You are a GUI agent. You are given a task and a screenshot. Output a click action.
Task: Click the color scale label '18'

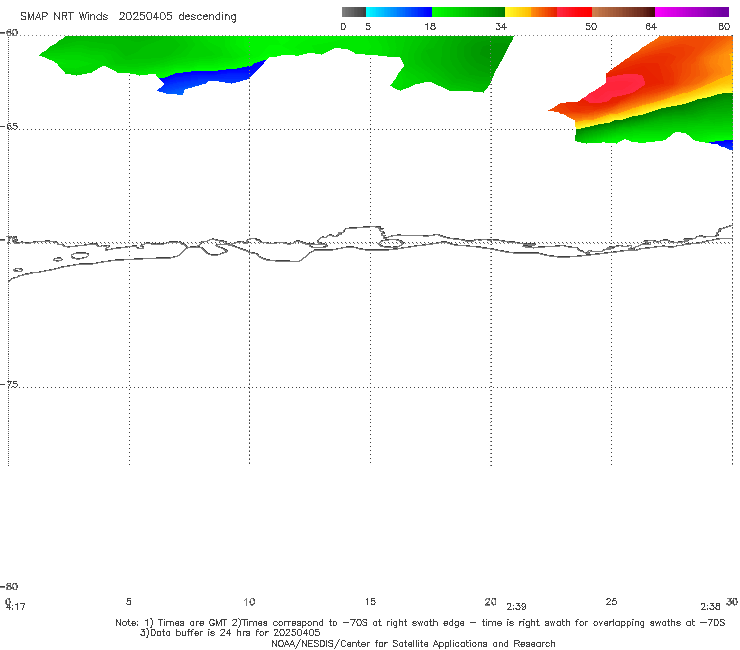(x=430, y=26)
